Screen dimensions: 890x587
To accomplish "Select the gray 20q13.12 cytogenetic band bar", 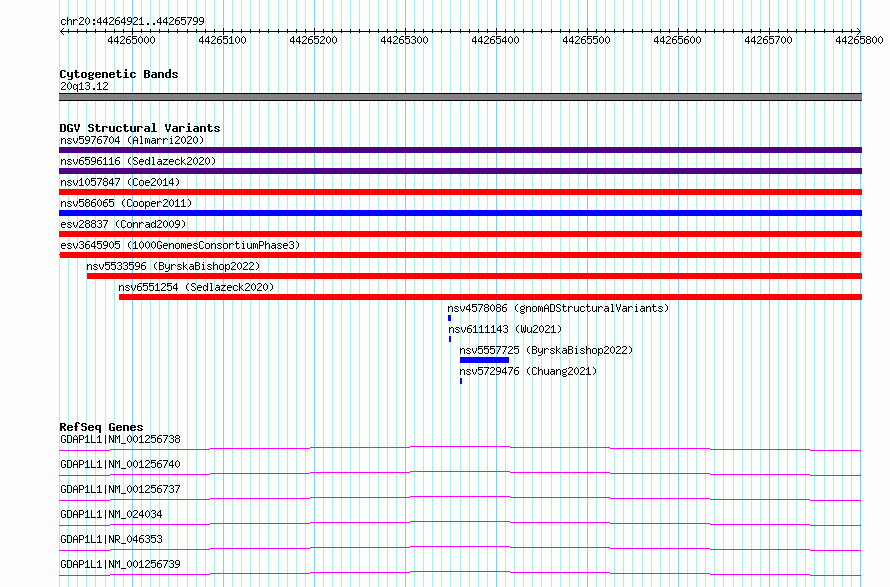I will click(x=460, y=97).
